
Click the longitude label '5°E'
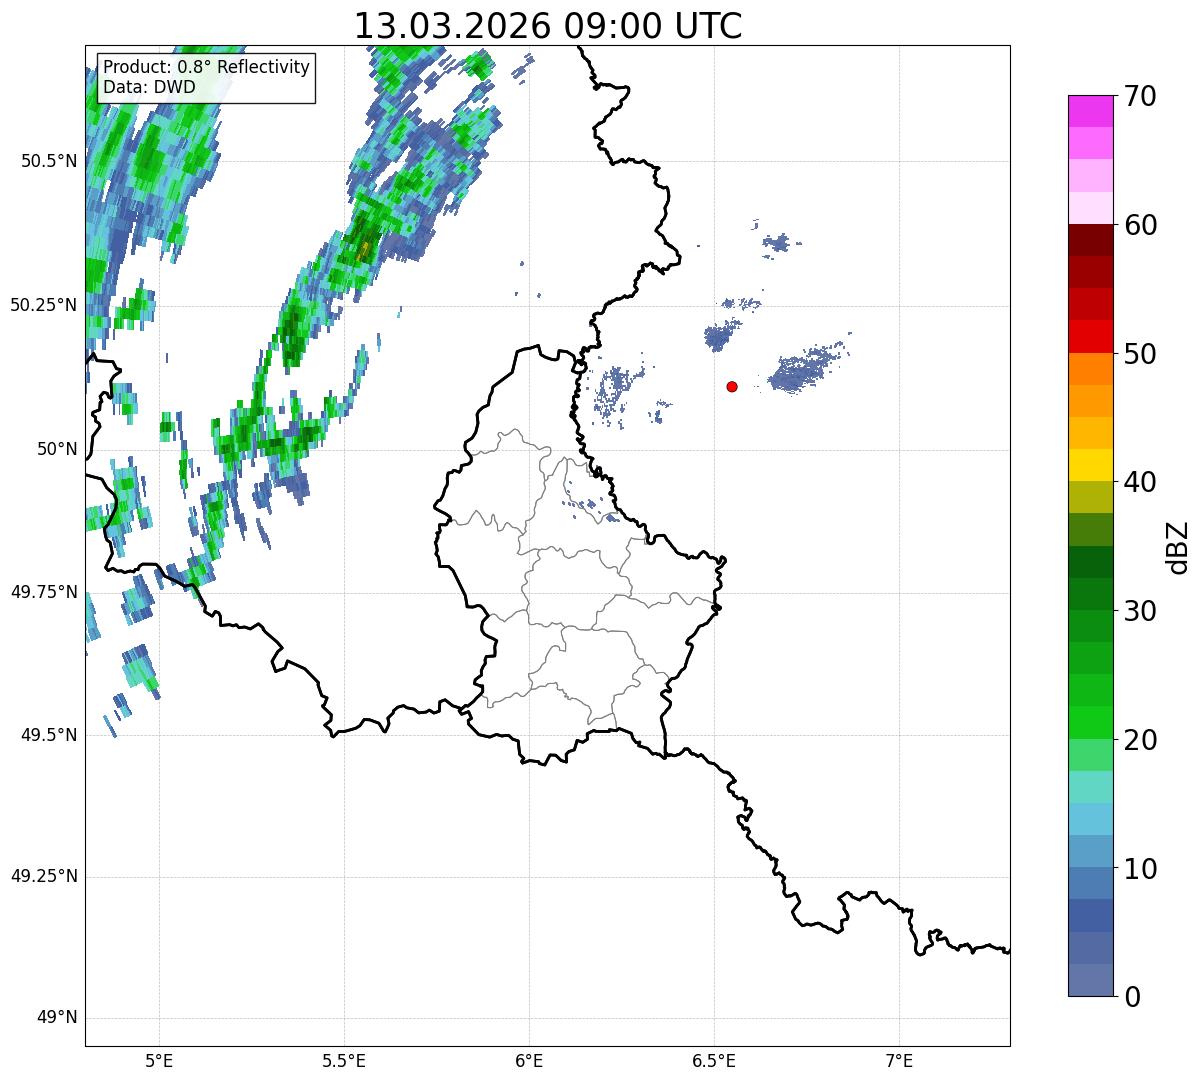coord(159,1060)
